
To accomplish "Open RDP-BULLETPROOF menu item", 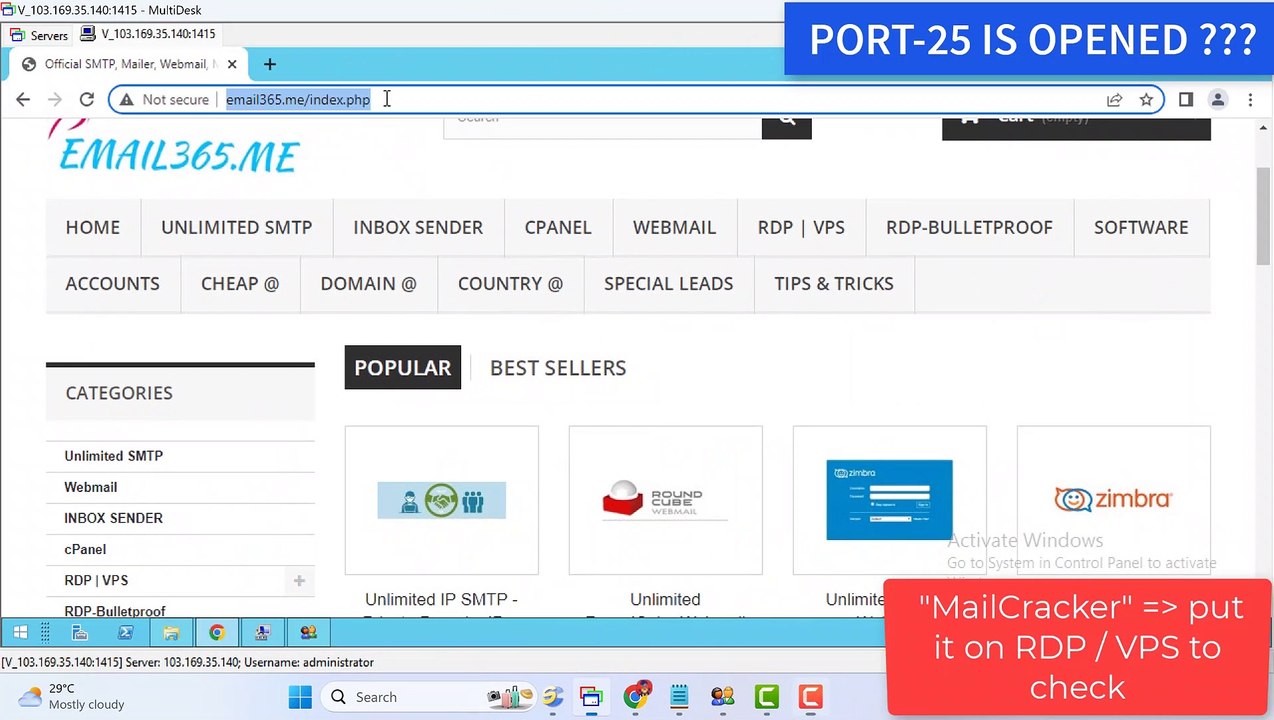I will [969, 227].
